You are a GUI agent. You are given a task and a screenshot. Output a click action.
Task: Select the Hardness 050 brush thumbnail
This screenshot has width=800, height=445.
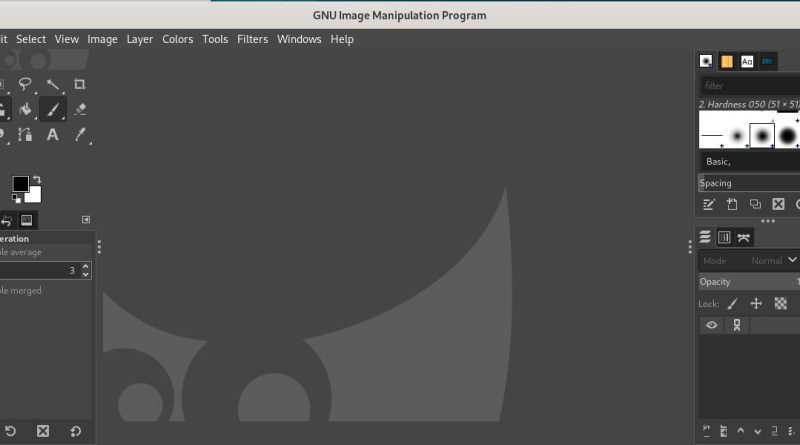coord(762,136)
